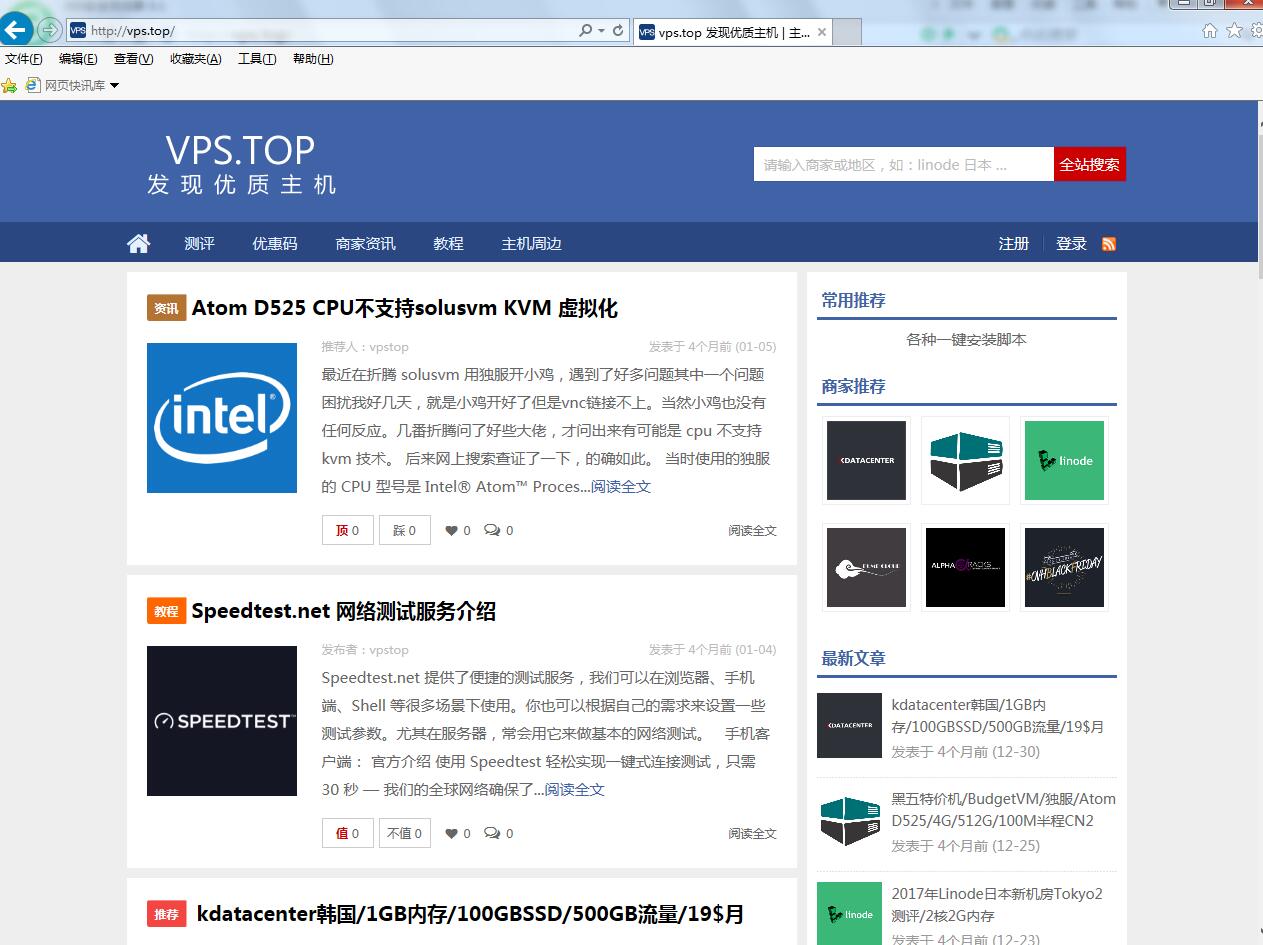Open browser home page icon

(1209, 31)
